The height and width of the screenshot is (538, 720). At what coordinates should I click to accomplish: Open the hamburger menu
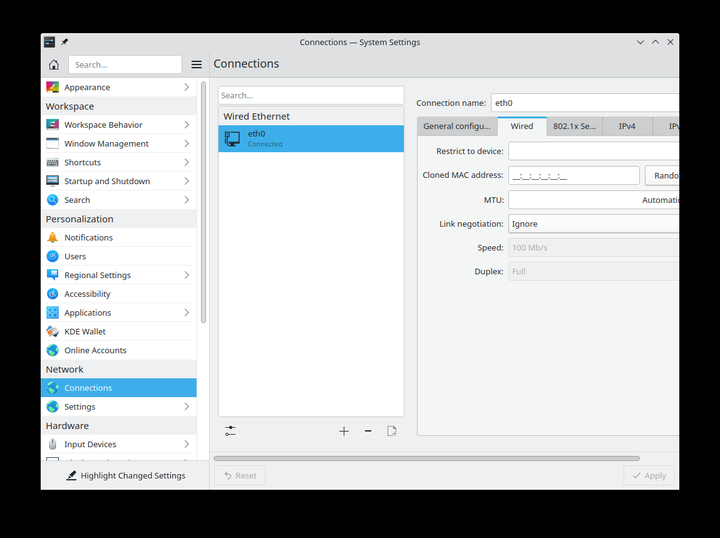(197, 65)
